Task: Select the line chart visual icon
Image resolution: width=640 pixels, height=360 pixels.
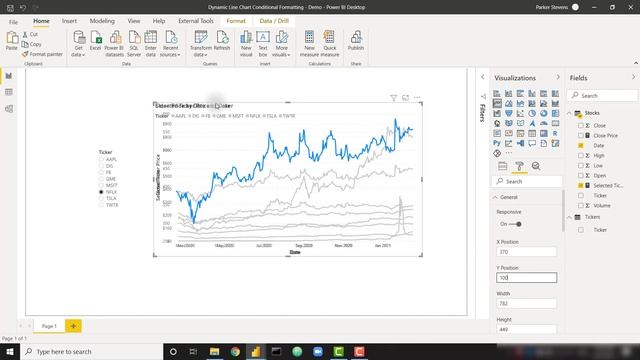Action: pyautogui.click(x=497, y=104)
